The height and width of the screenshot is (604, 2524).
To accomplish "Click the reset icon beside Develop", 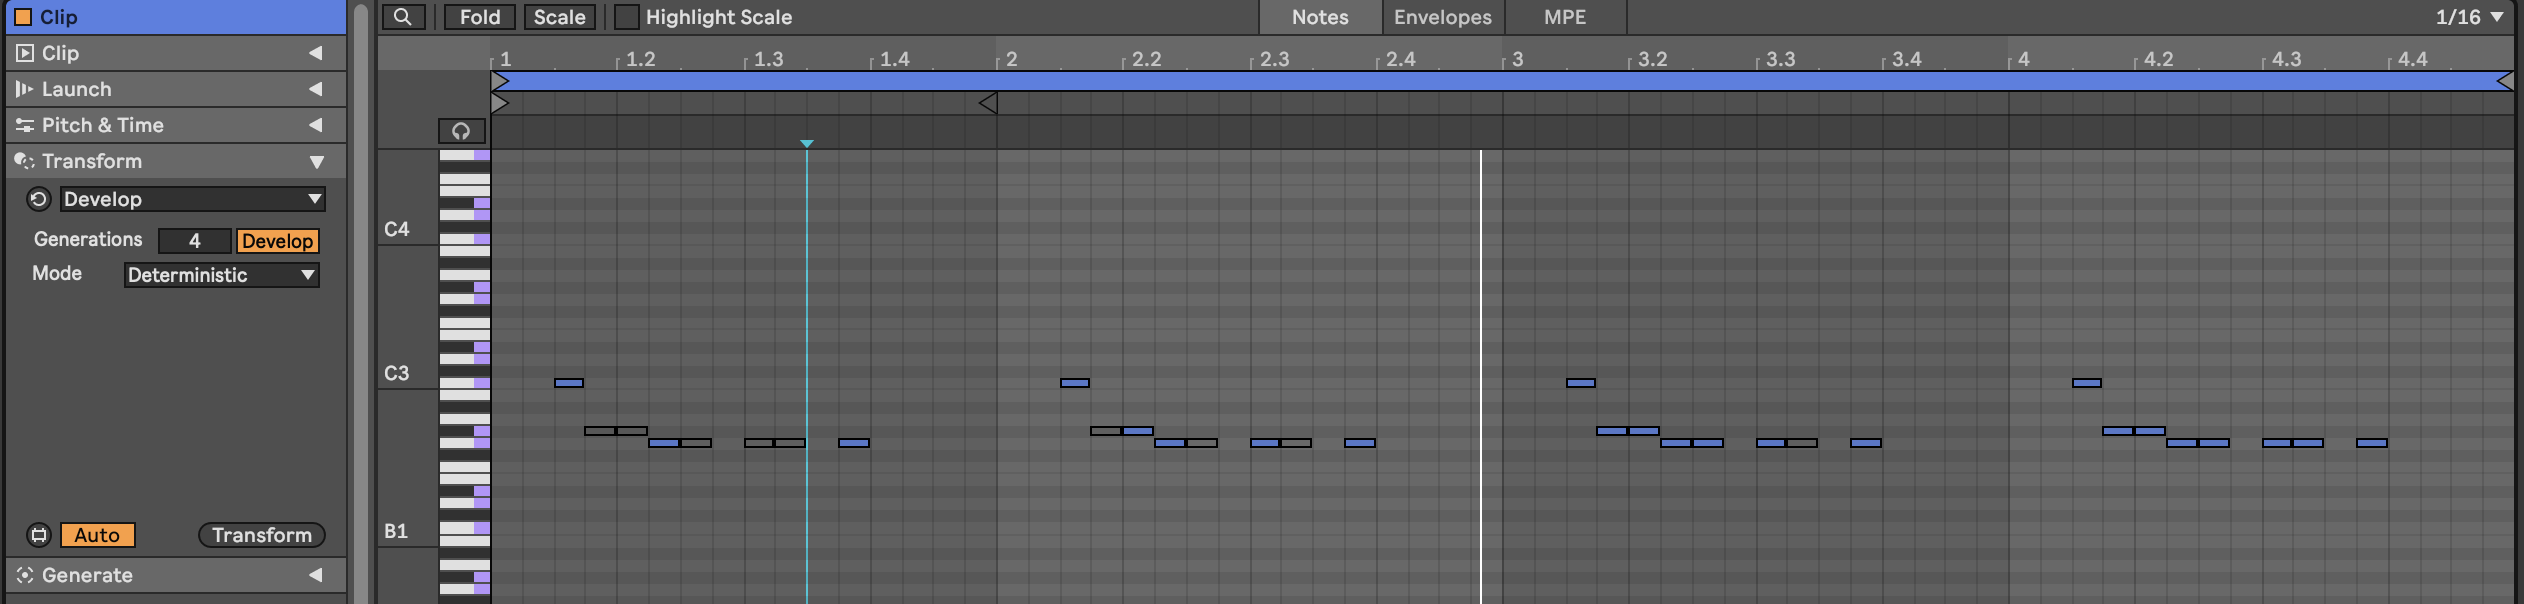I will [38, 199].
